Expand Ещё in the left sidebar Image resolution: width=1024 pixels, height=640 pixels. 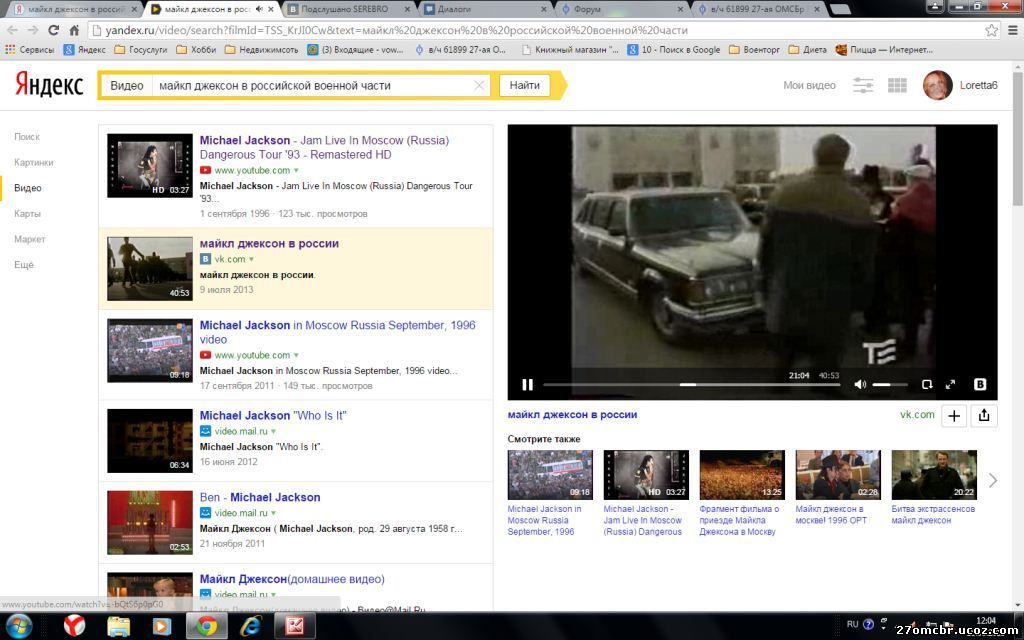[x=24, y=264]
